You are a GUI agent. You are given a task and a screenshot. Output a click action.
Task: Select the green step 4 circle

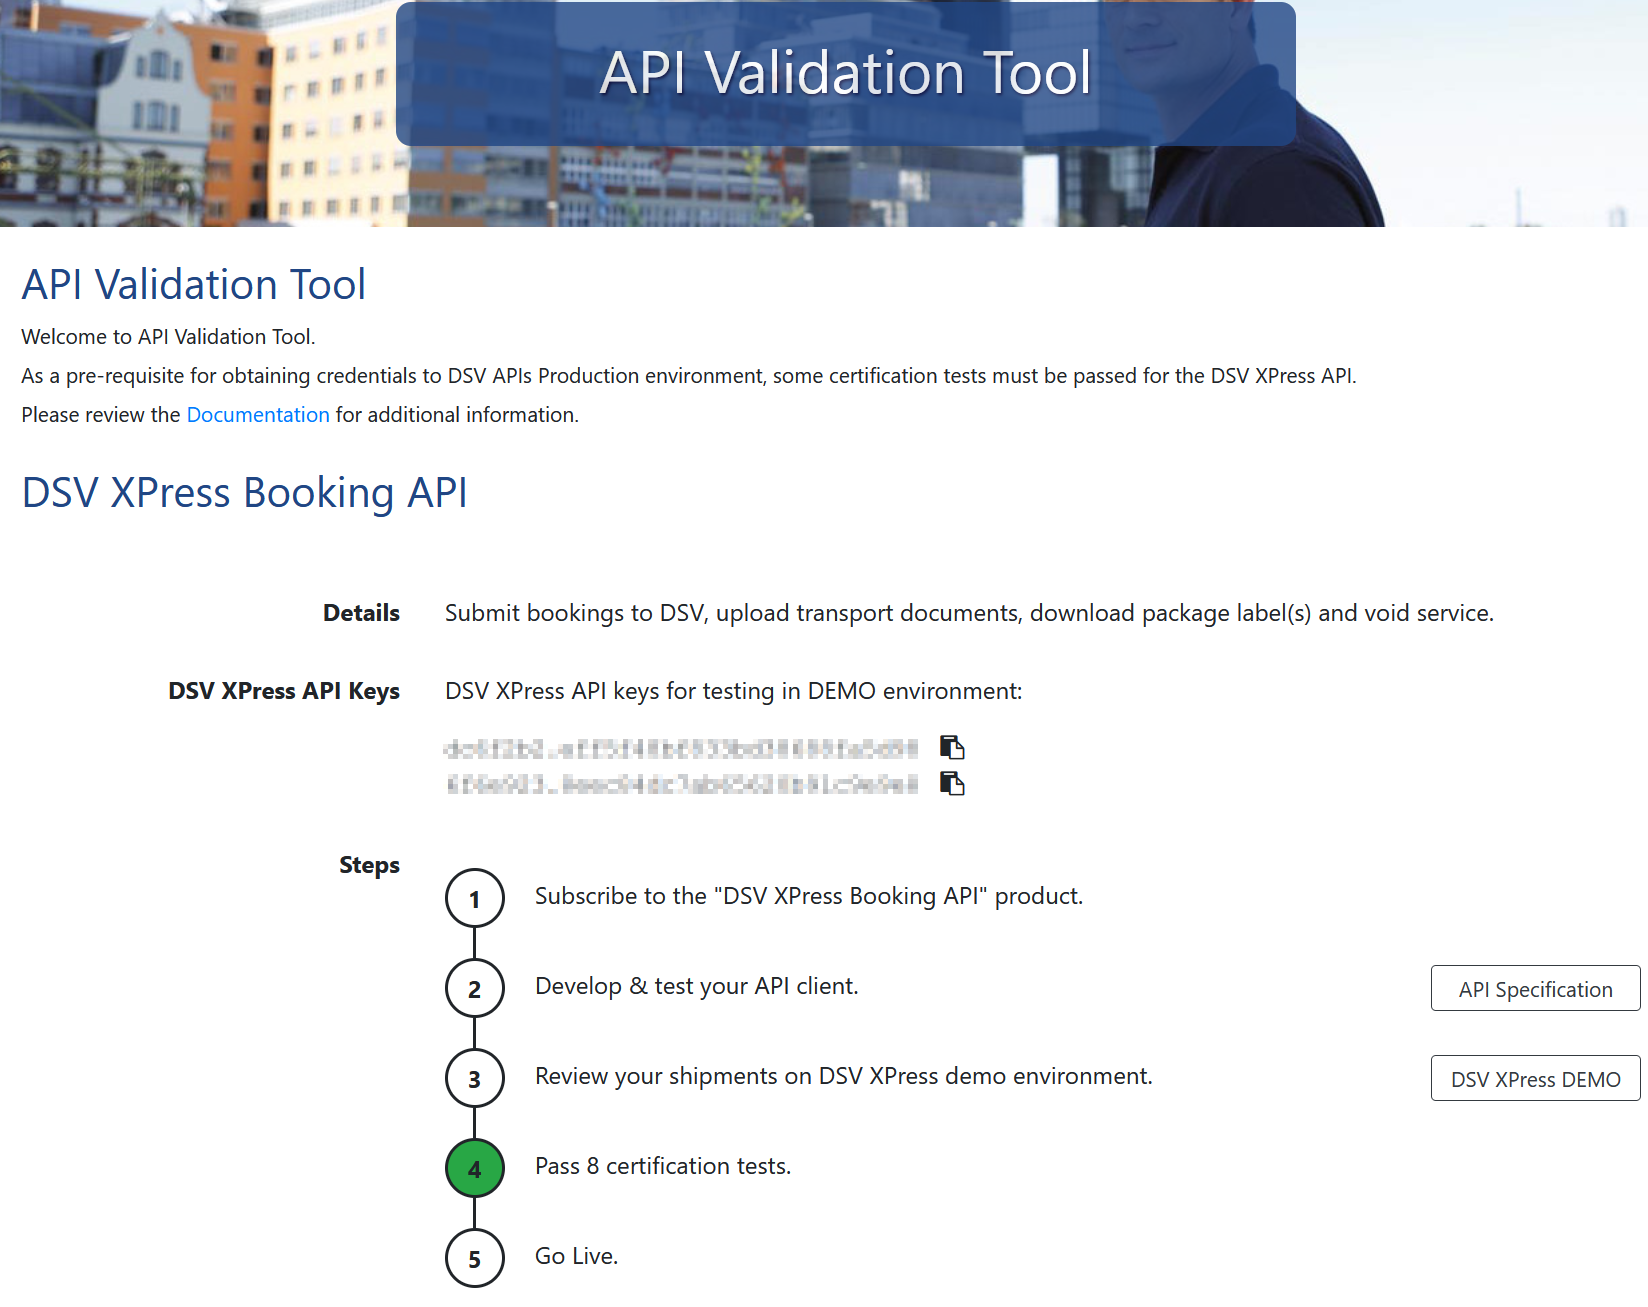click(x=474, y=1168)
